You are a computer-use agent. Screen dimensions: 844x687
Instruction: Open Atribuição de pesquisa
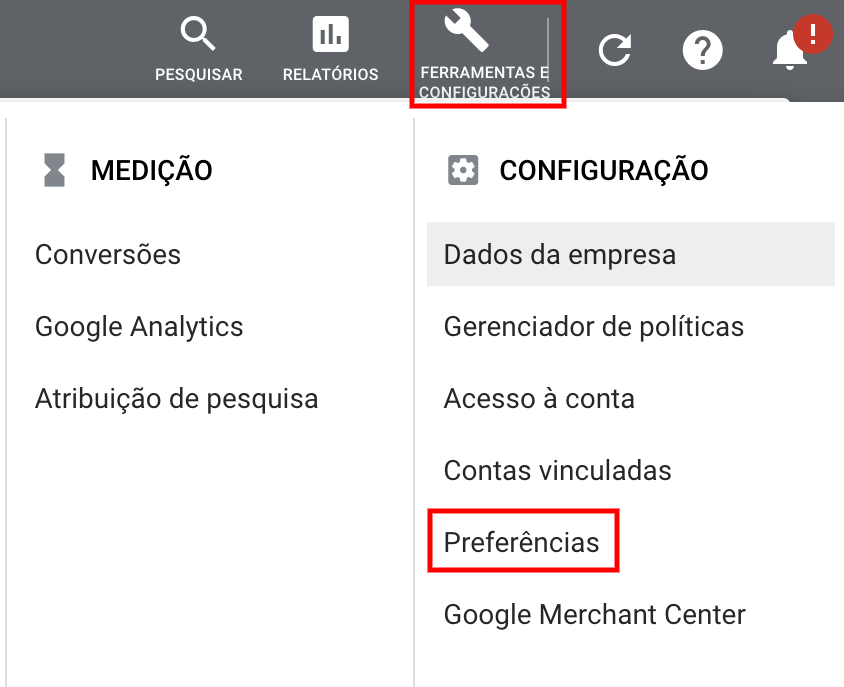coord(176,399)
